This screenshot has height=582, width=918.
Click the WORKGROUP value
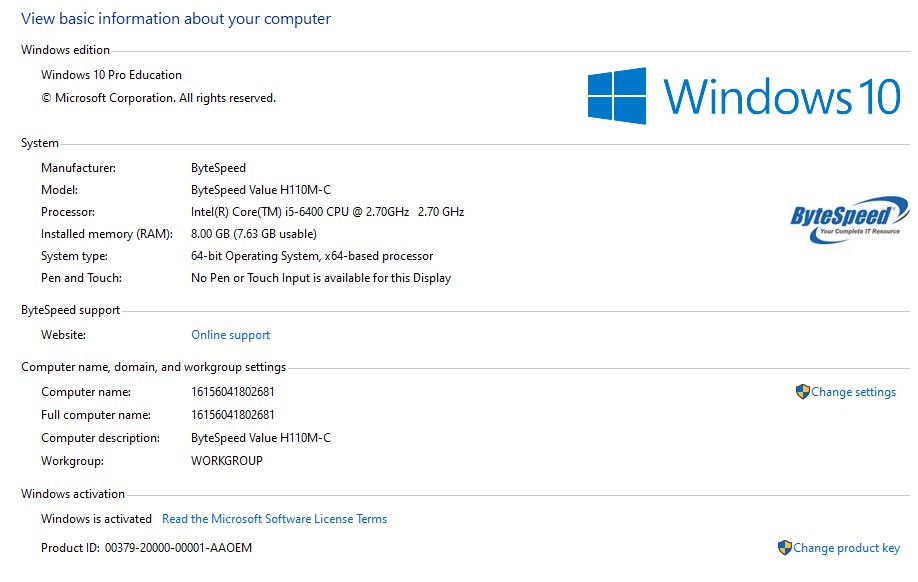pyautogui.click(x=226, y=461)
